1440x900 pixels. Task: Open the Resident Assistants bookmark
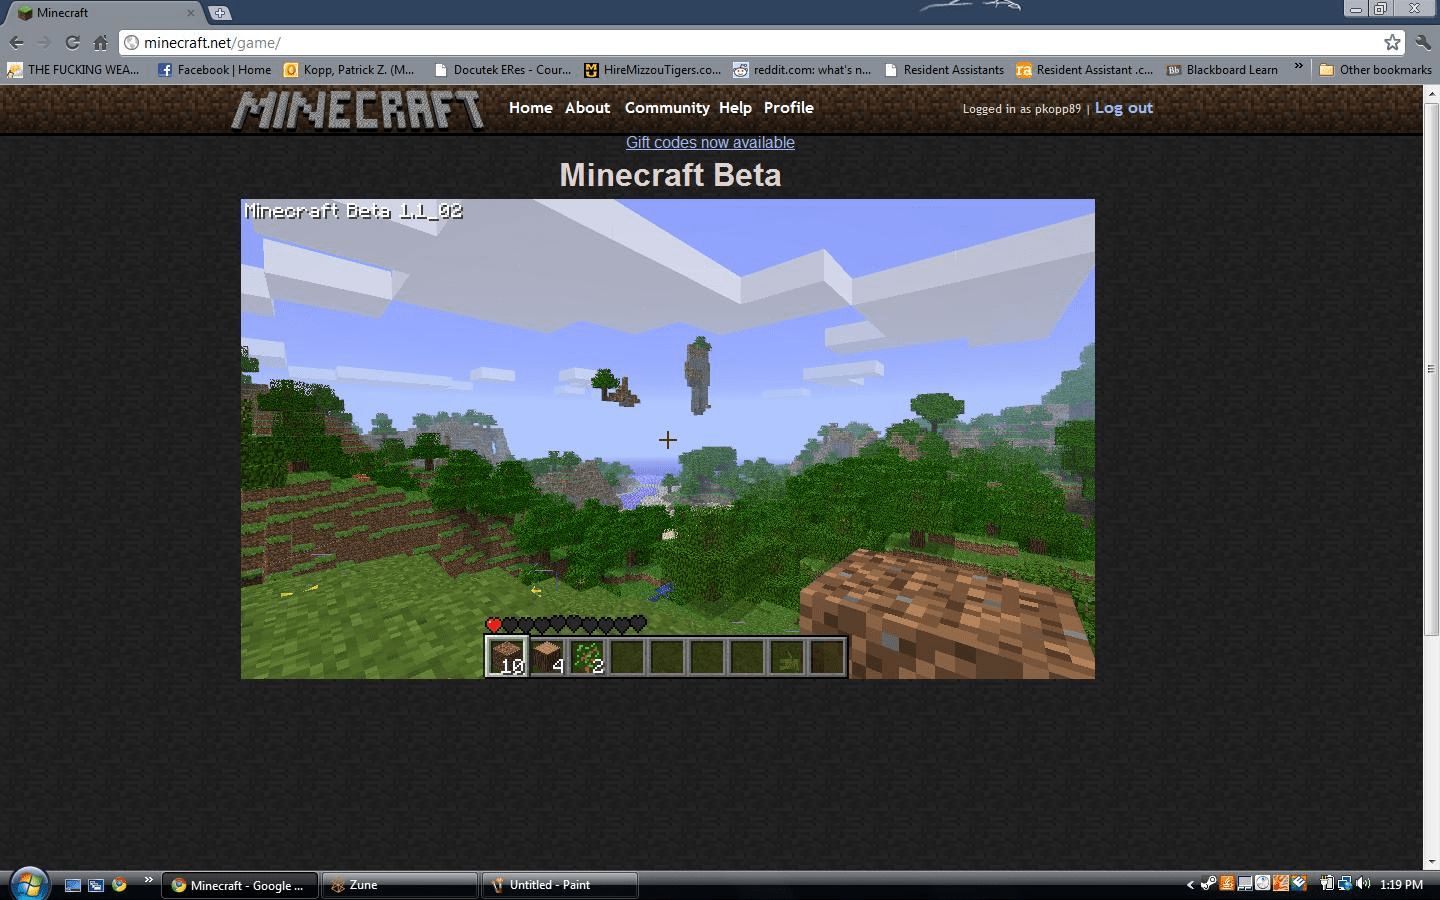944,70
